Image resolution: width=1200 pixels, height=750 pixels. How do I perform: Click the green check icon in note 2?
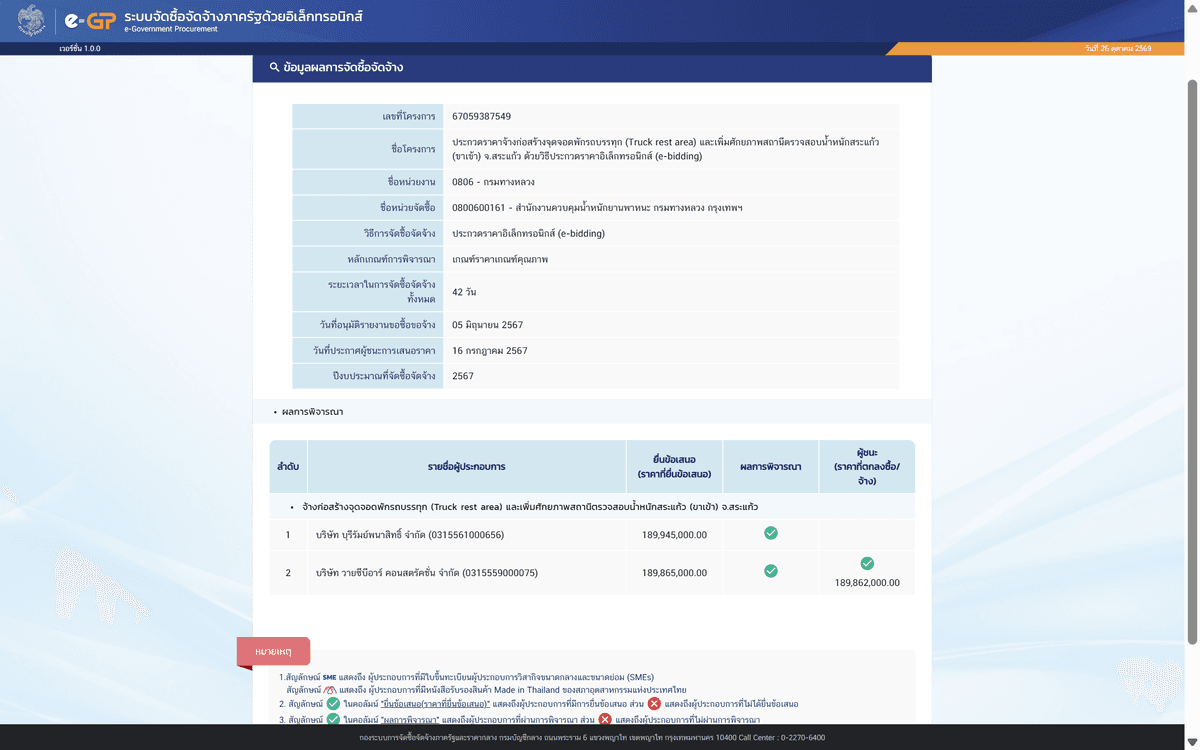click(x=333, y=704)
